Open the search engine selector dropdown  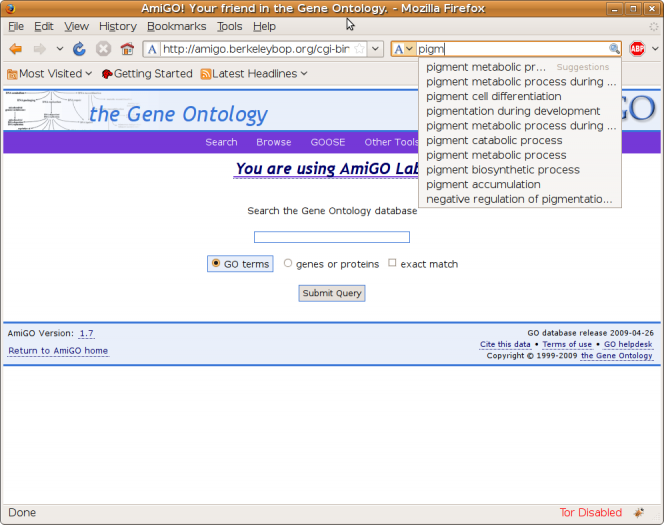coord(403,49)
